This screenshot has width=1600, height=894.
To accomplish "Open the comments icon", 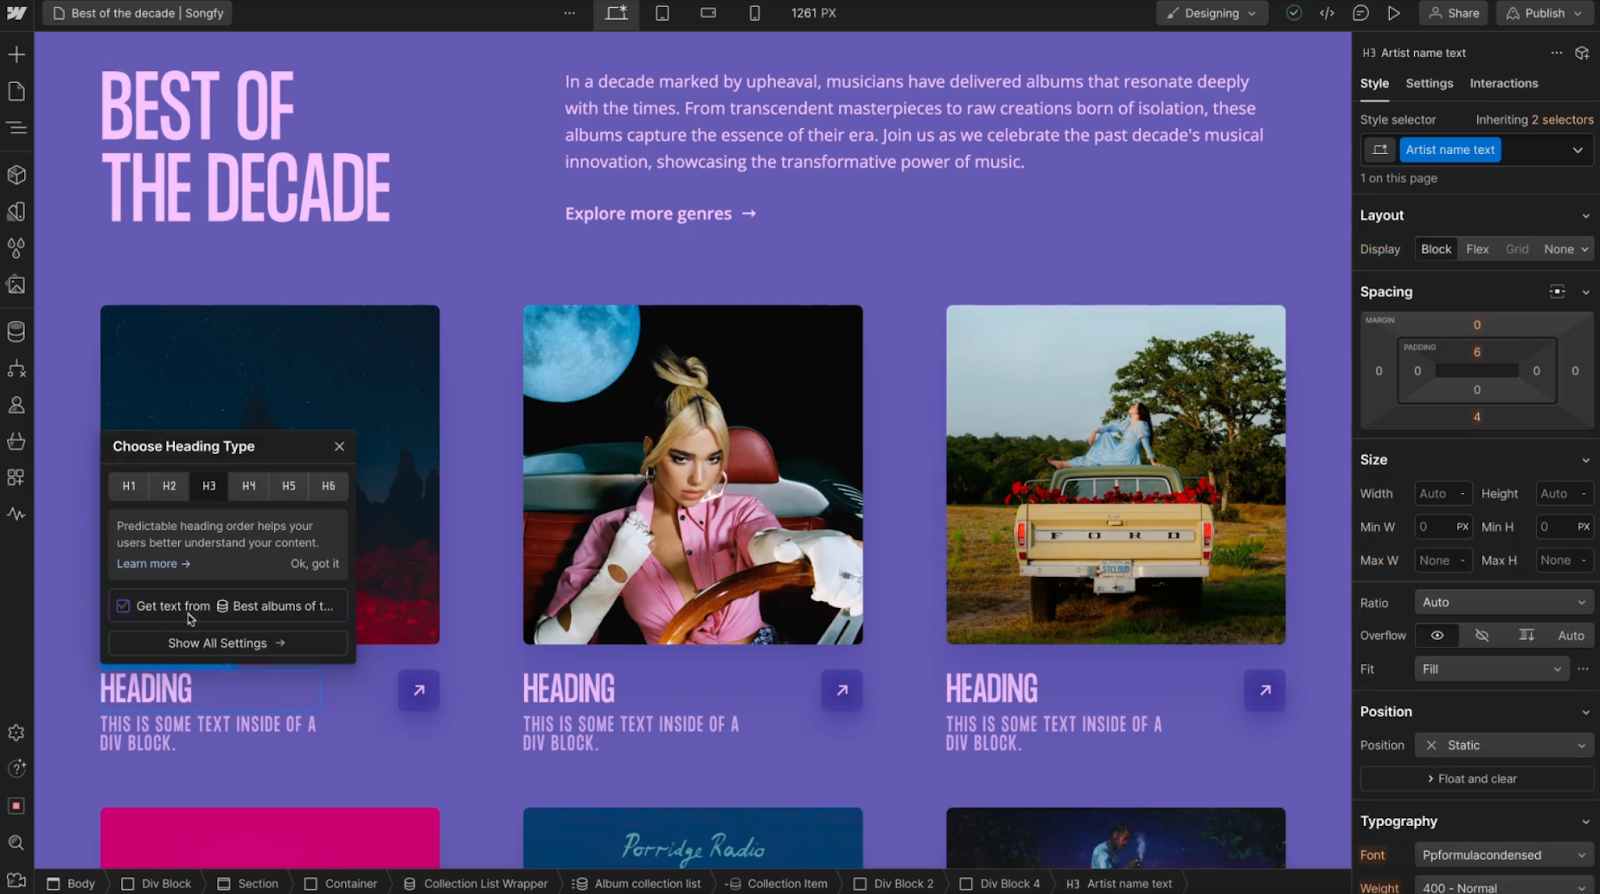I will (x=1360, y=13).
